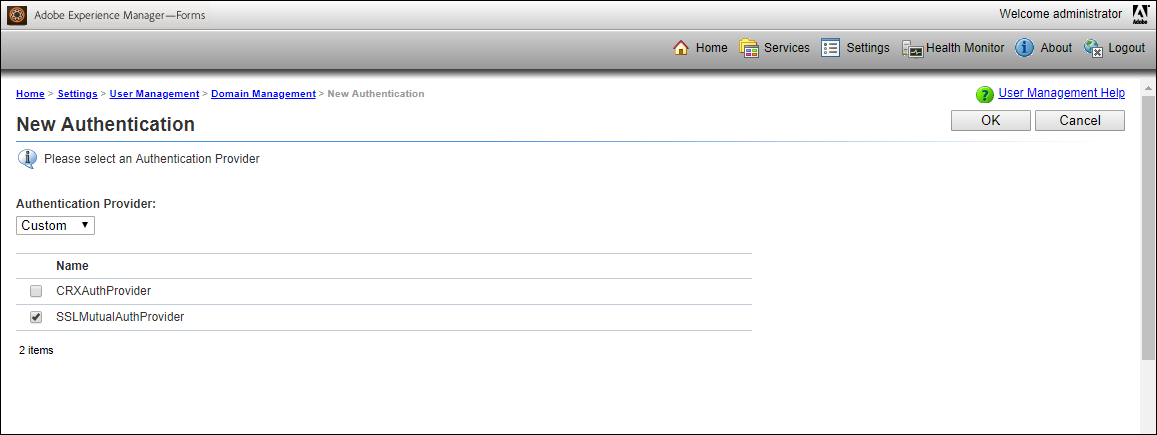
Task: Check the CRXAuthProvider checkbox
Action: pos(35,291)
